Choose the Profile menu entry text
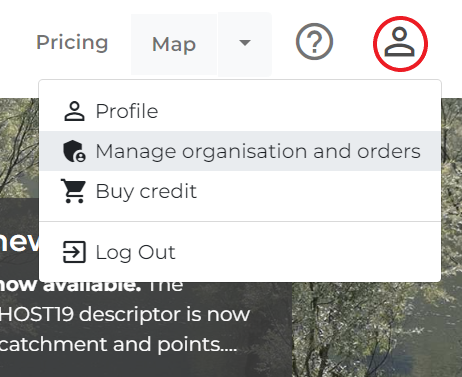The height and width of the screenshot is (377, 462). (x=127, y=111)
